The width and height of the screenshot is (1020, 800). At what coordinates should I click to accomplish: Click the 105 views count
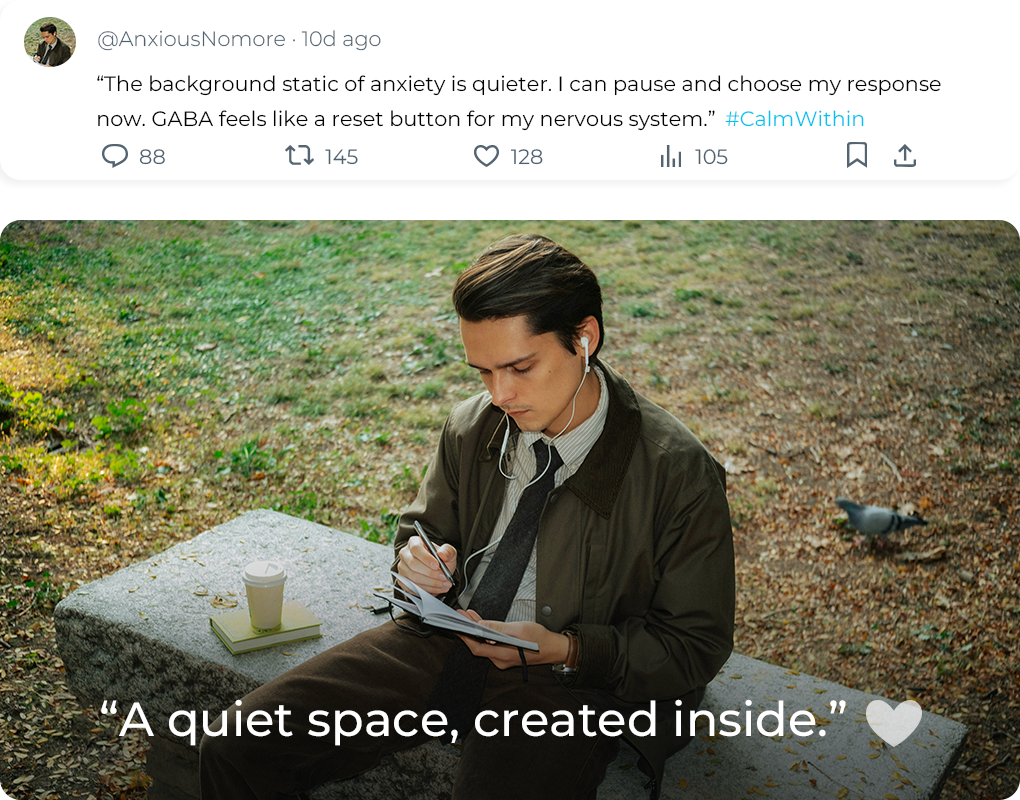711,157
